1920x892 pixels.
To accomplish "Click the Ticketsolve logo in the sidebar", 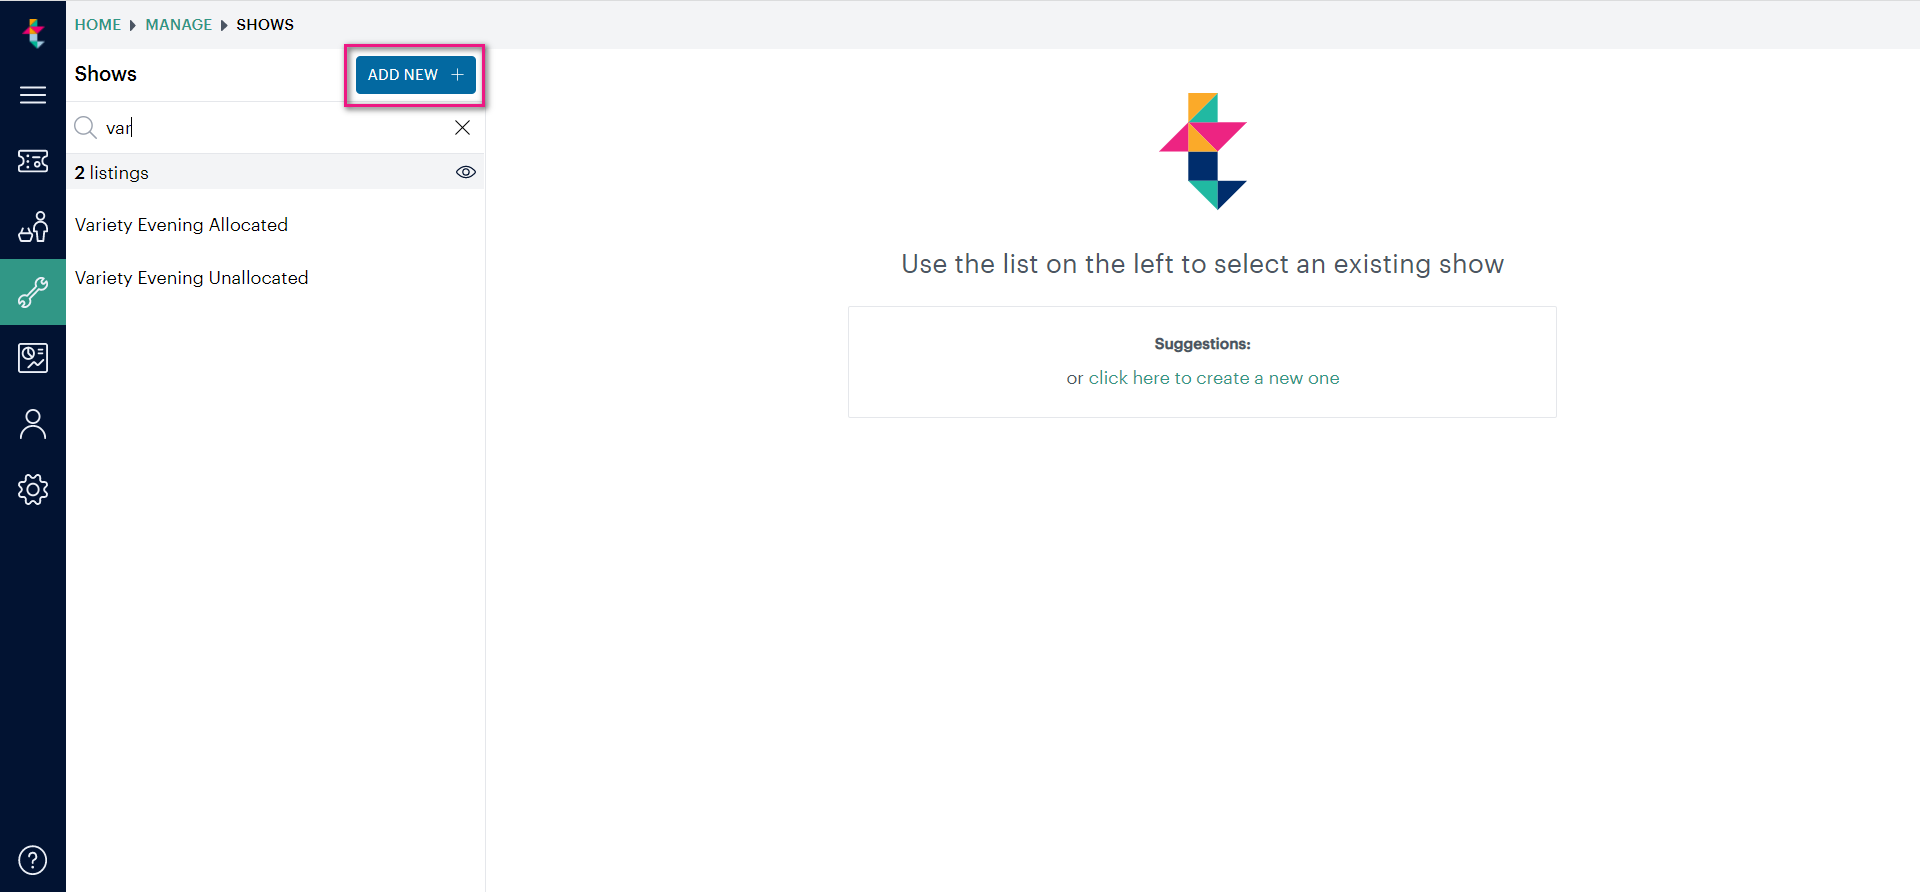I will pos(34,32).
